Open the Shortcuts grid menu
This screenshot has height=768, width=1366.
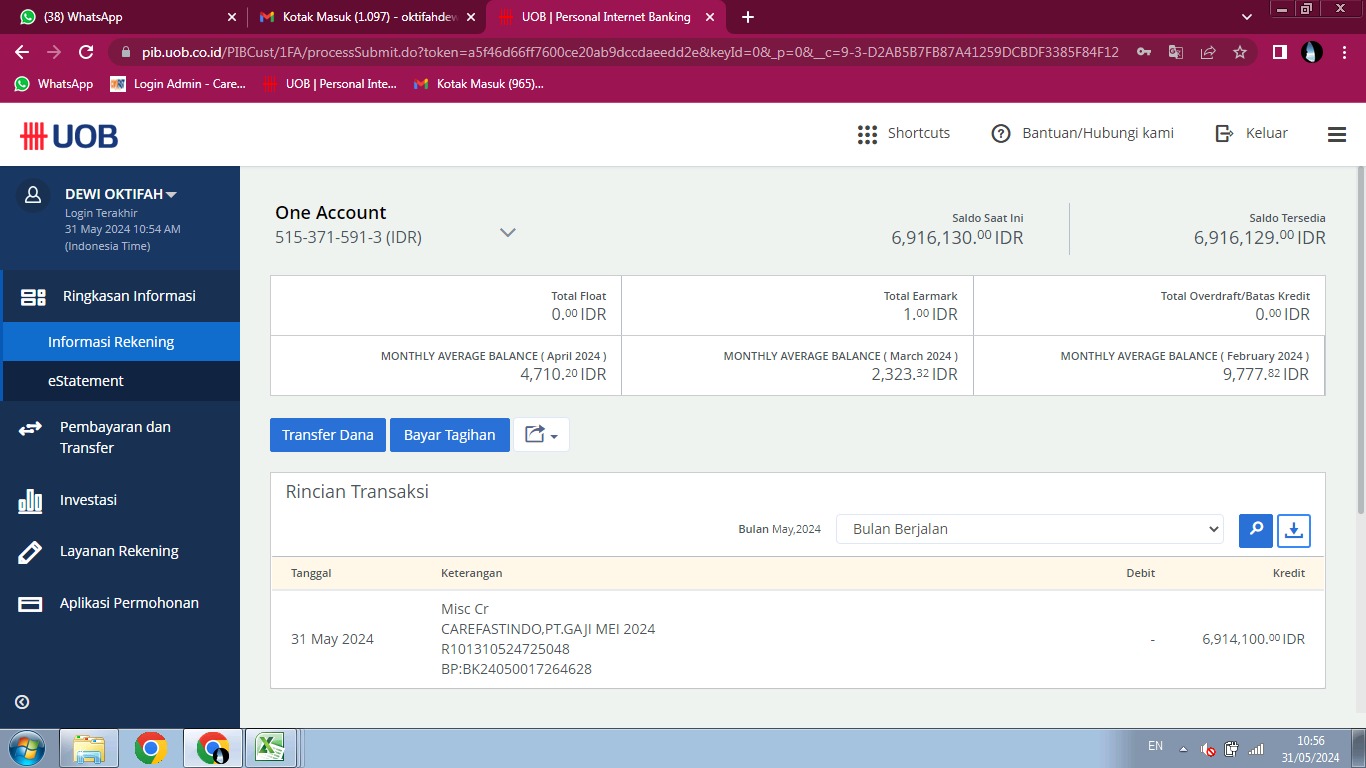pyautogui.click(x=904, y=134)
